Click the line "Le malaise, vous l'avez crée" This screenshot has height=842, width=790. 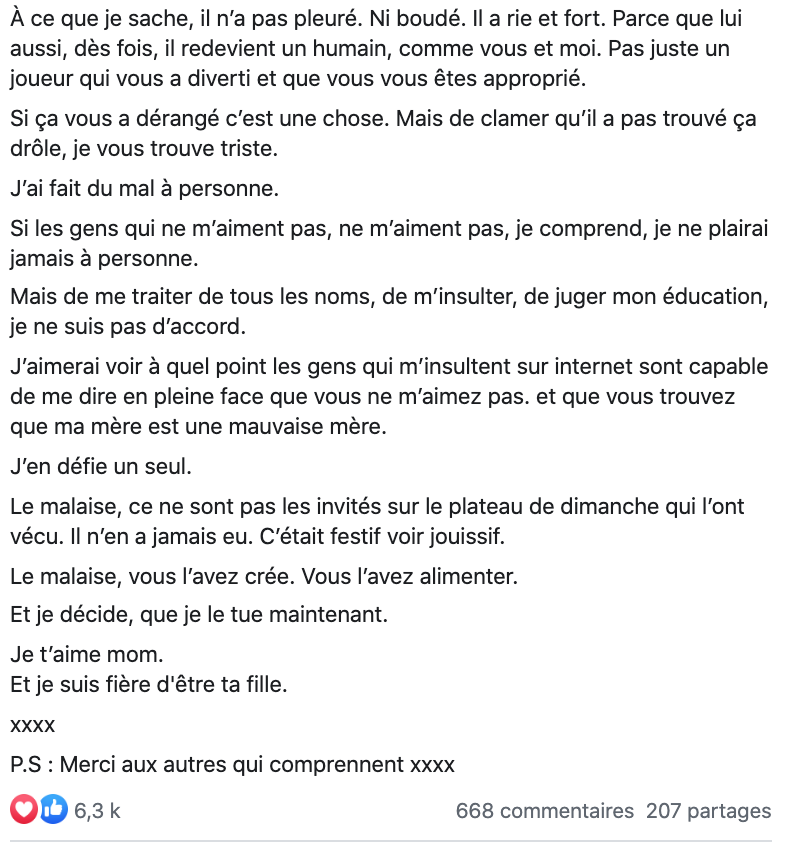tap(264, 576)
